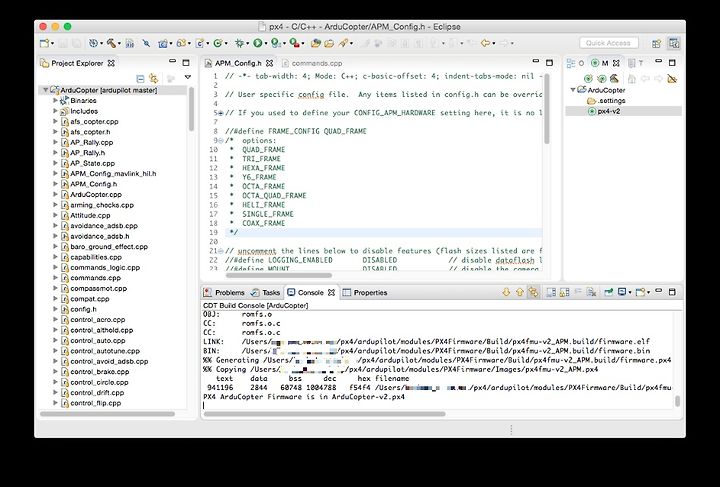The image size is (720, 487).
Task: Select the .settings folder in Make Target
Action: click(606, 100)
